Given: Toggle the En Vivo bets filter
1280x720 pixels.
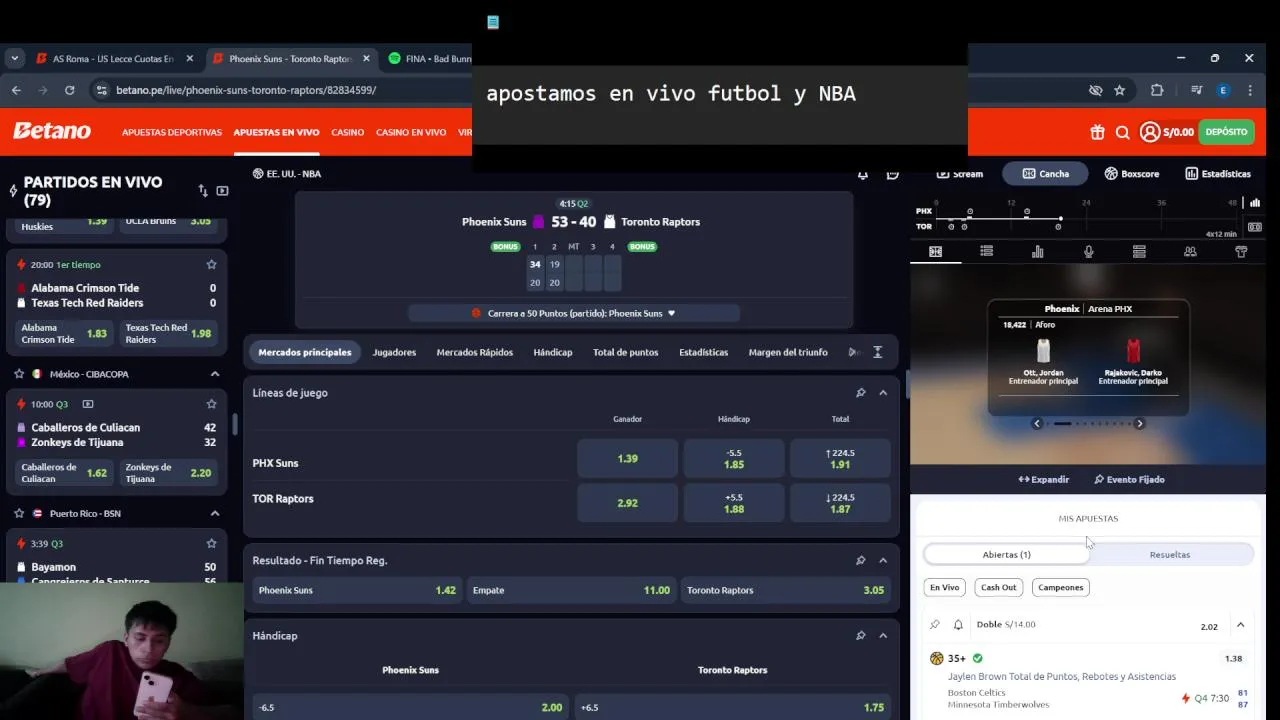Looking at the screenshot, I should [944, 588].
